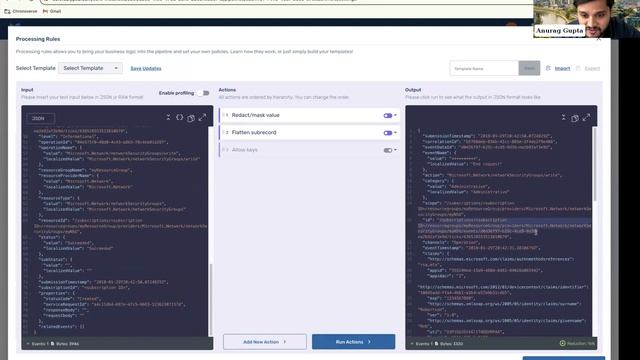Click the Save Updates link
The width and height of the screenshot is (640, 360).
[146, 68]
